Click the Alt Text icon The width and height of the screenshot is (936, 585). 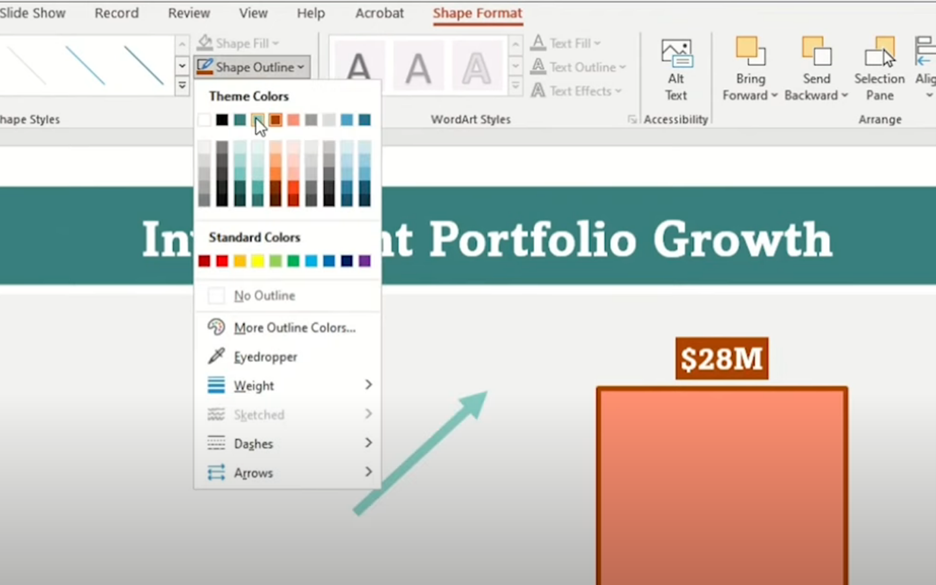[x=676, y=56]
